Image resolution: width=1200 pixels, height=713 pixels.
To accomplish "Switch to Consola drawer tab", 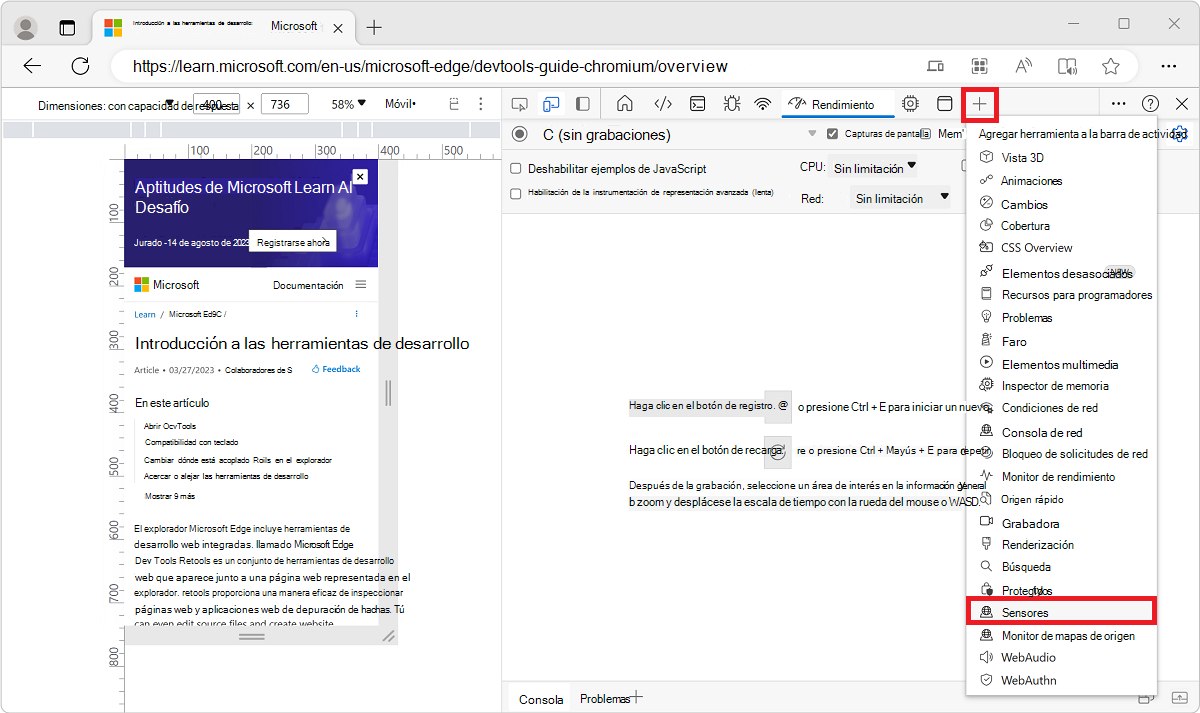I will 541,699.
